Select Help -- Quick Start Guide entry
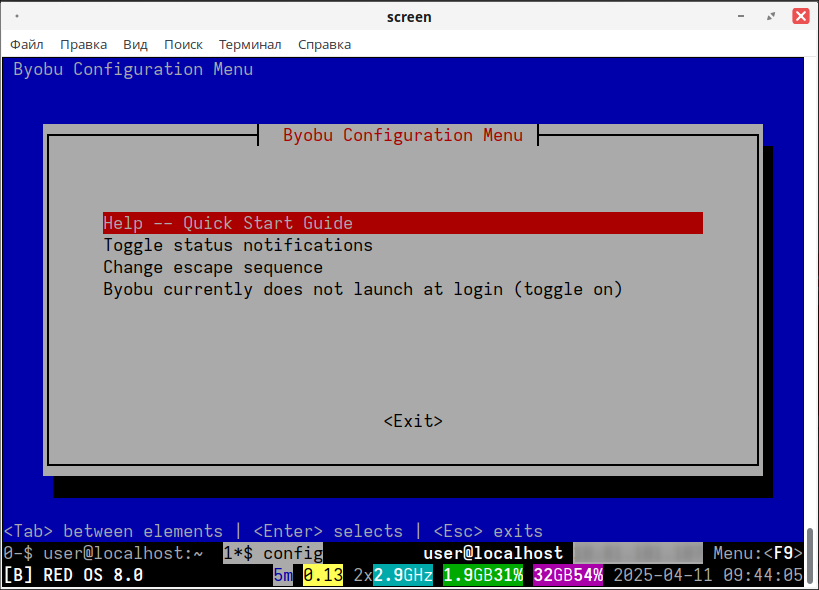This screenshot has width=819, height=590. click(x=403, y=223)
